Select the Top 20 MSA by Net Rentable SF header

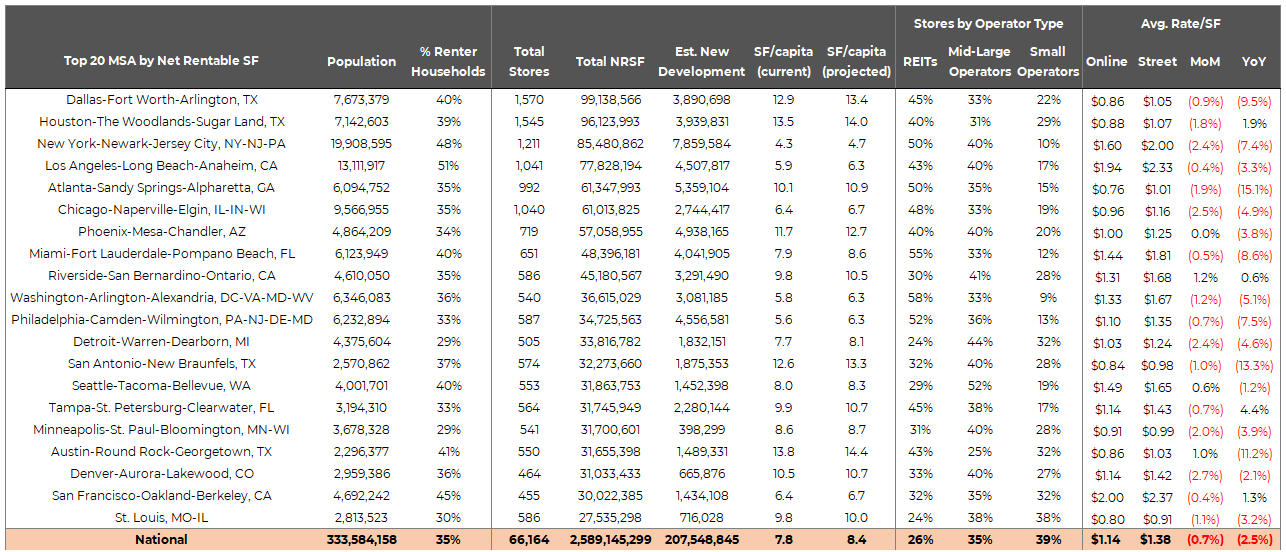pos(161,61)
